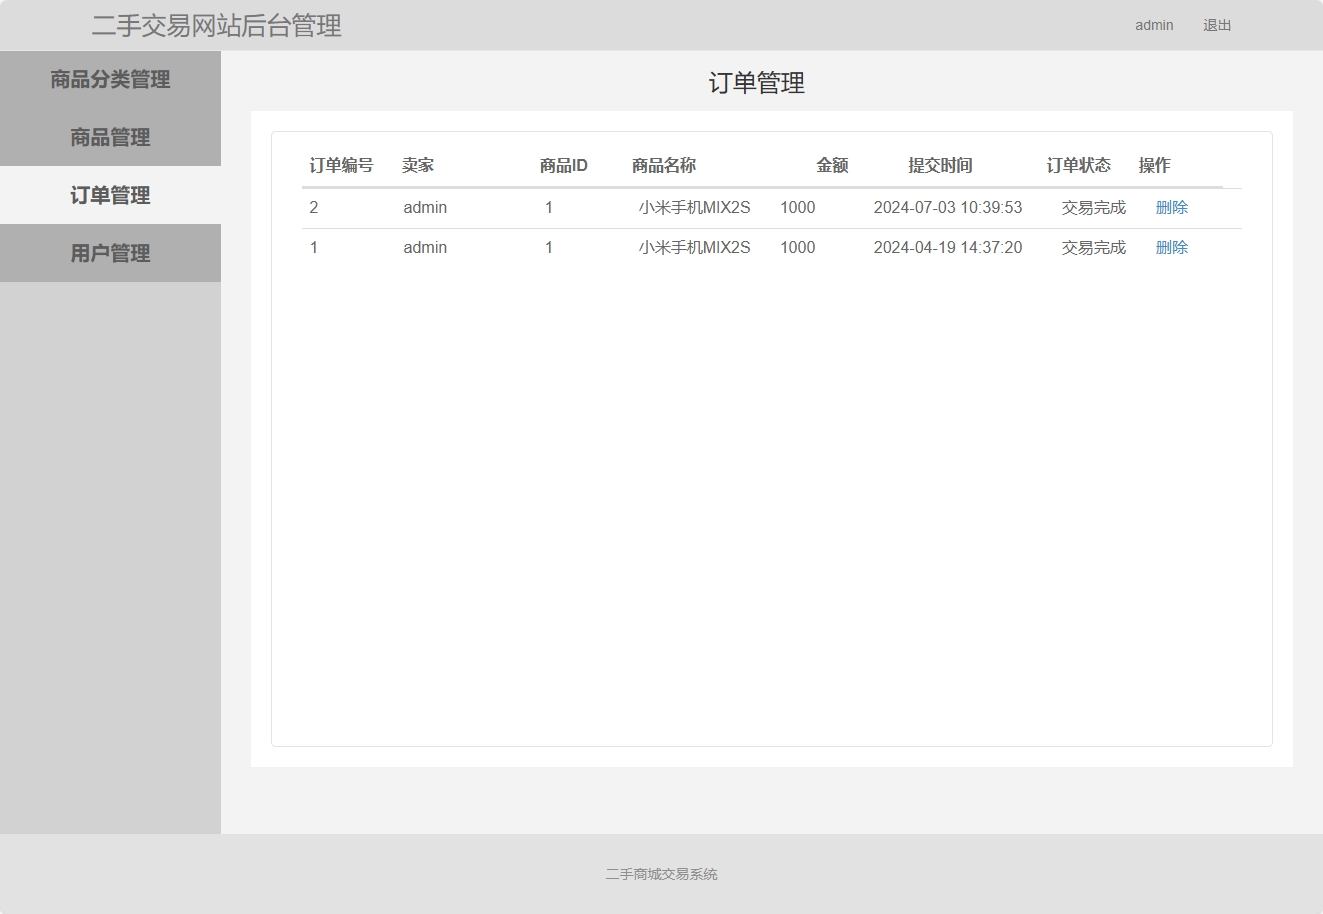Click the admin username in top bar
The width and height of the screenshot is (1323, 914).
tap(1154, 25)
